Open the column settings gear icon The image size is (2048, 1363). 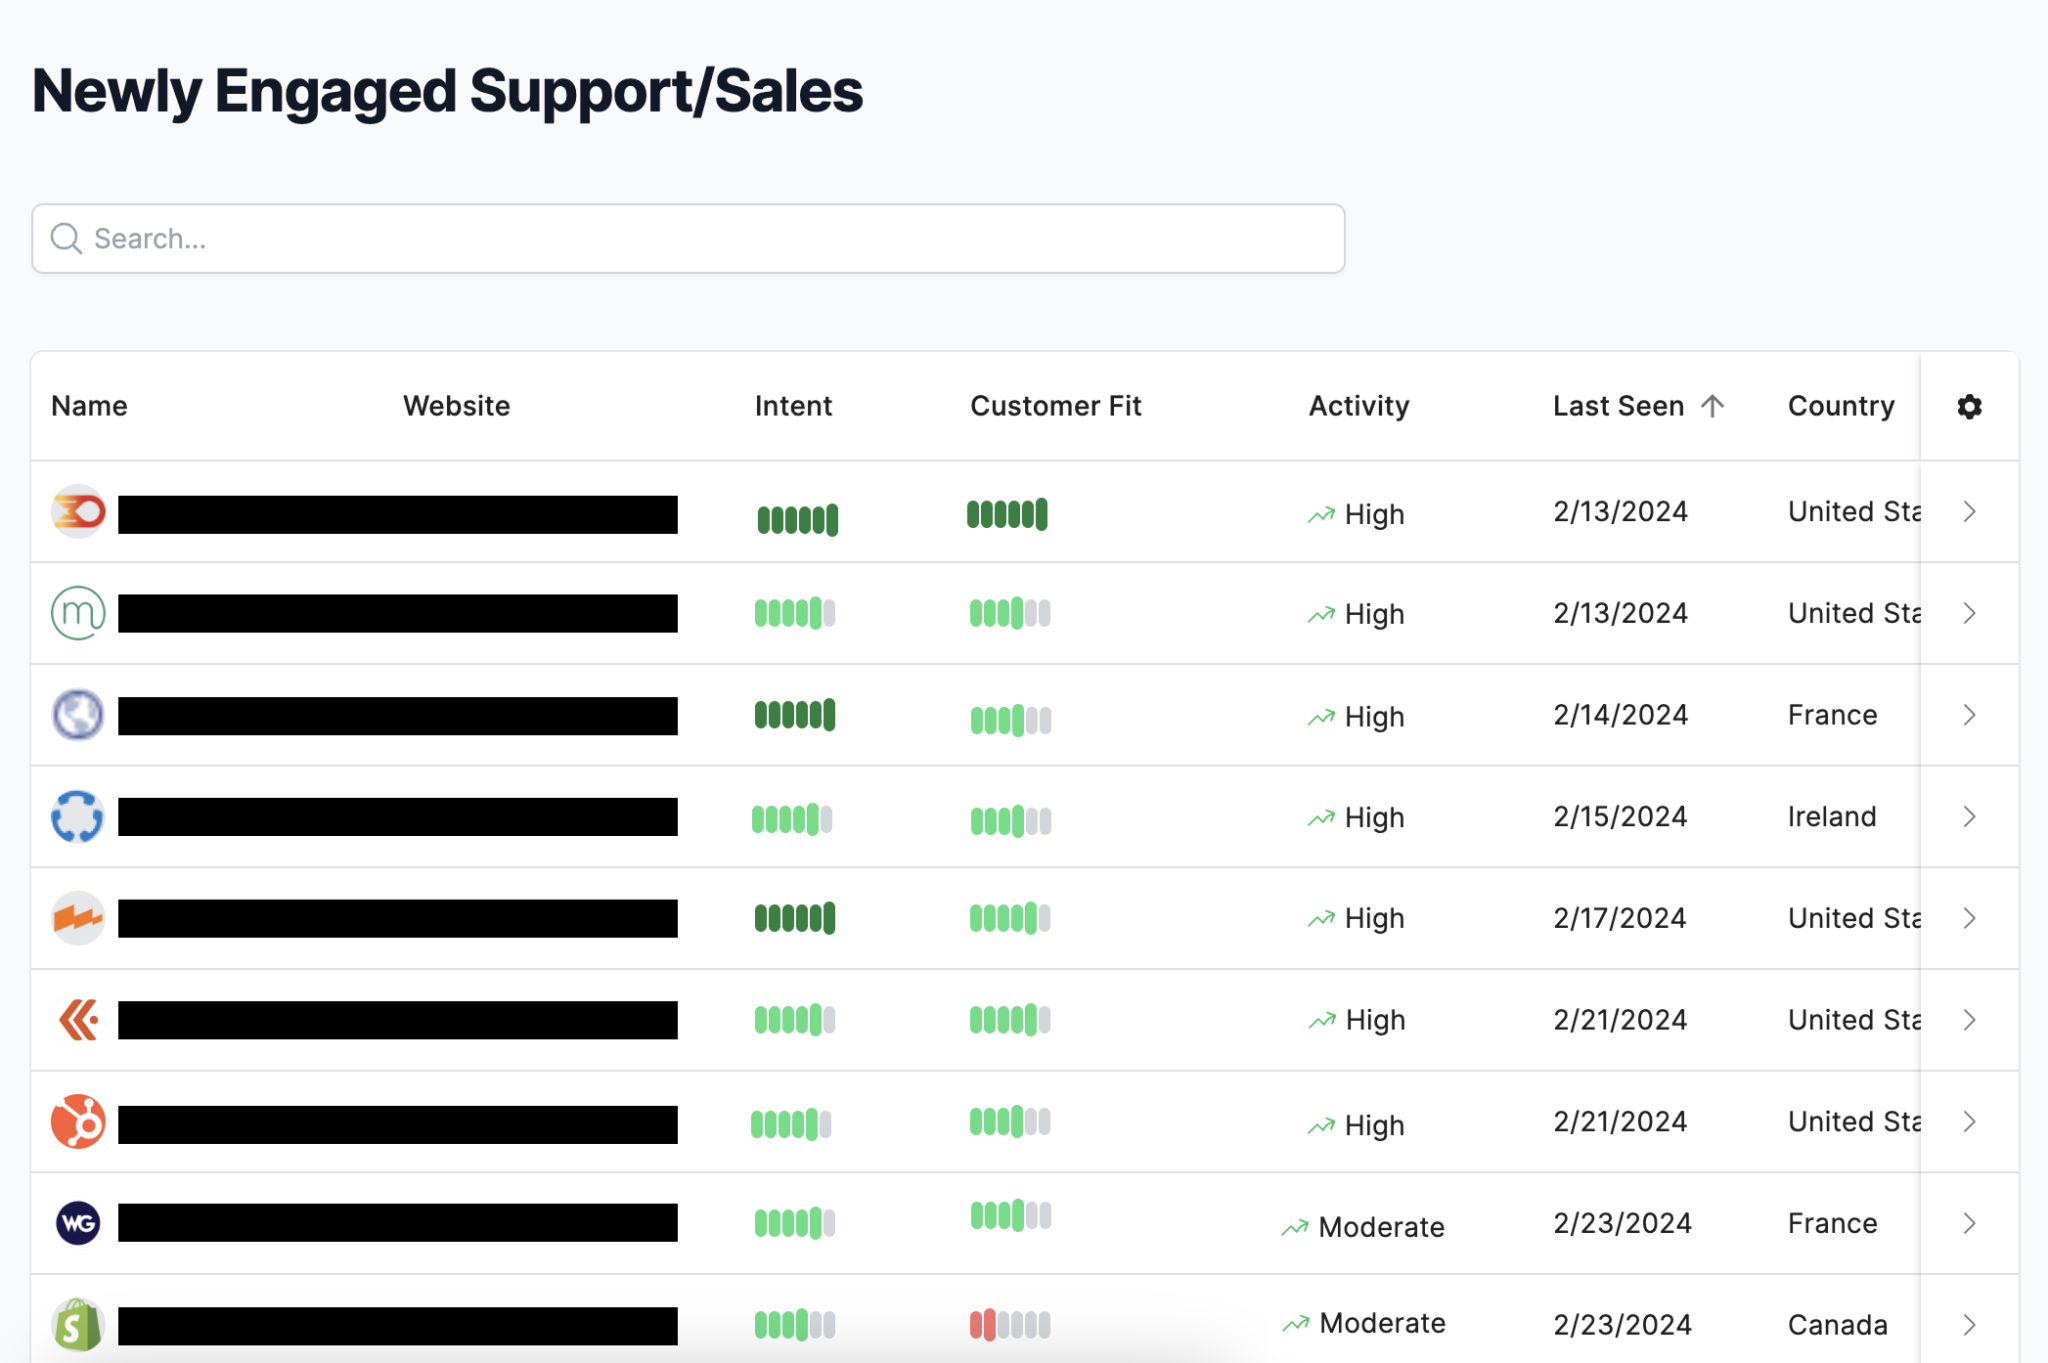point(1968,406)
